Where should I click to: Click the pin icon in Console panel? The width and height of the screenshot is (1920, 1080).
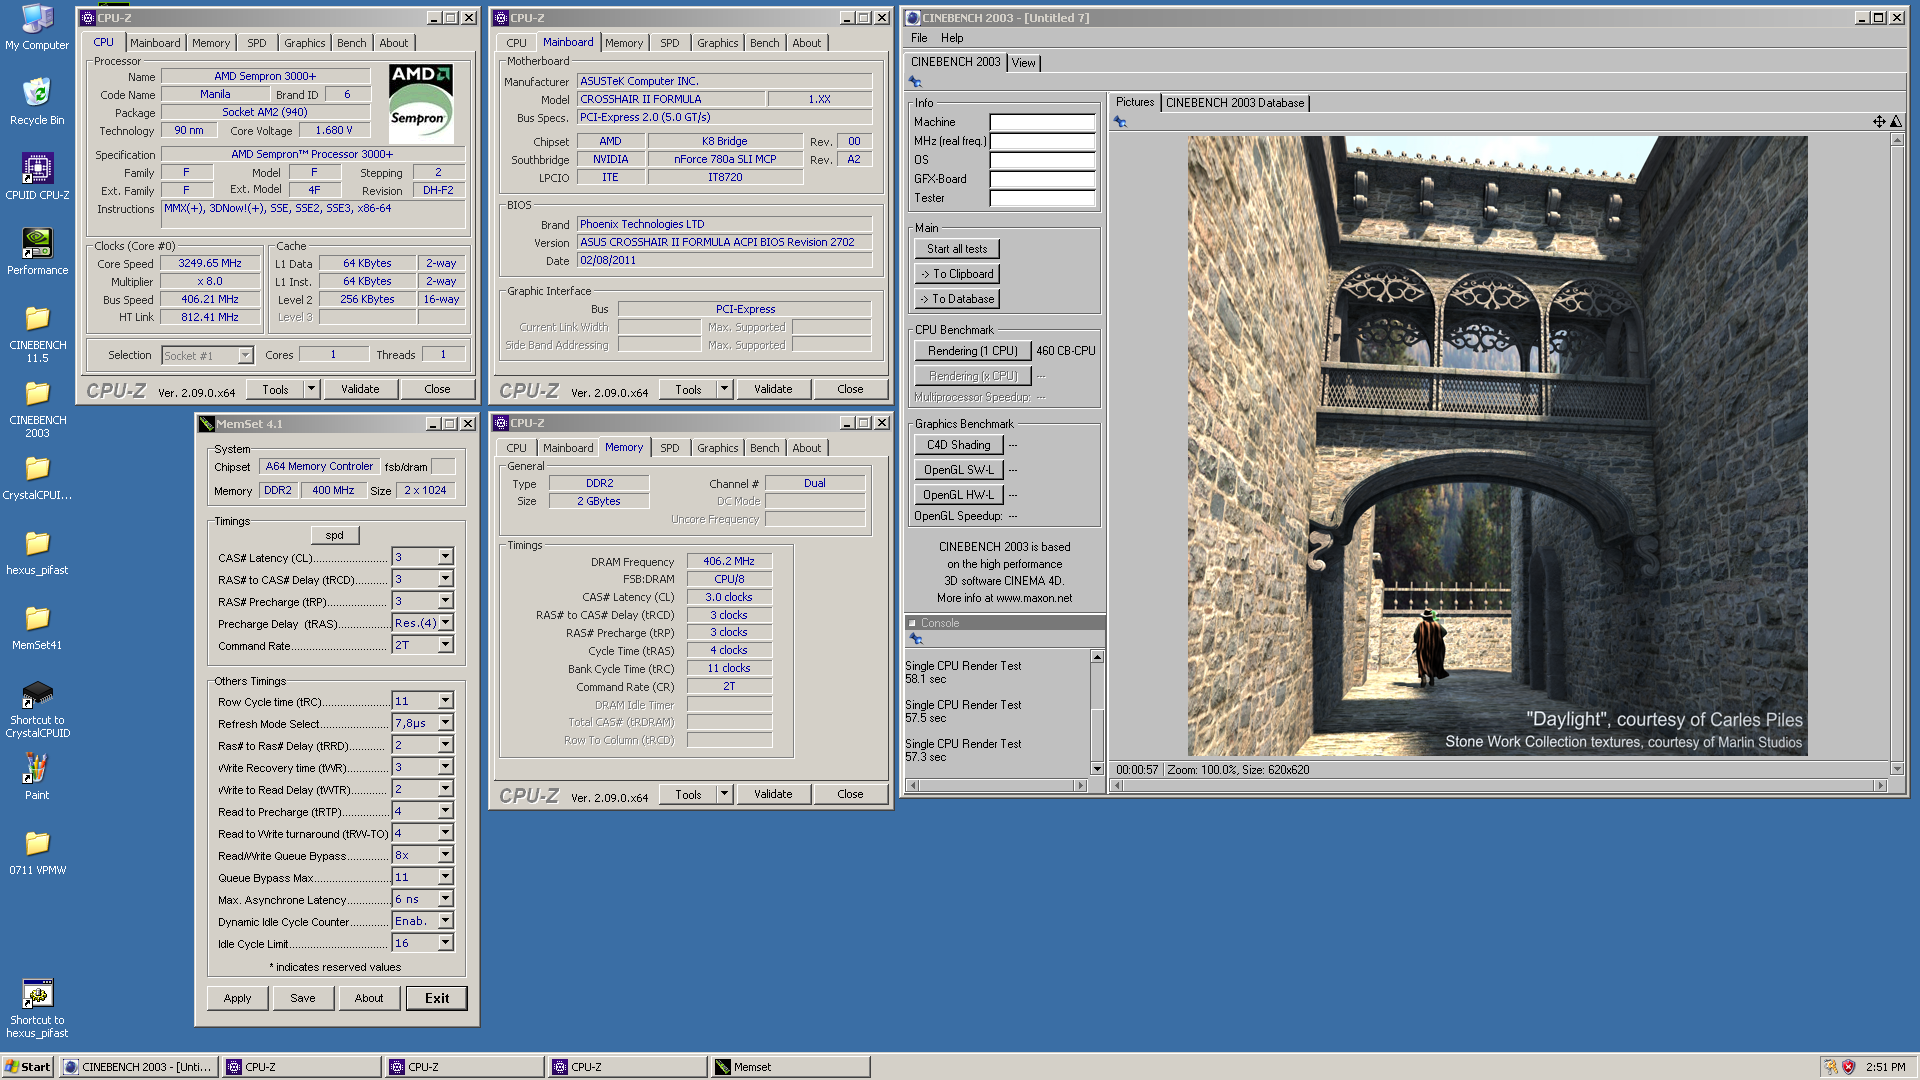pyautogui.click(x=915, y=638)
